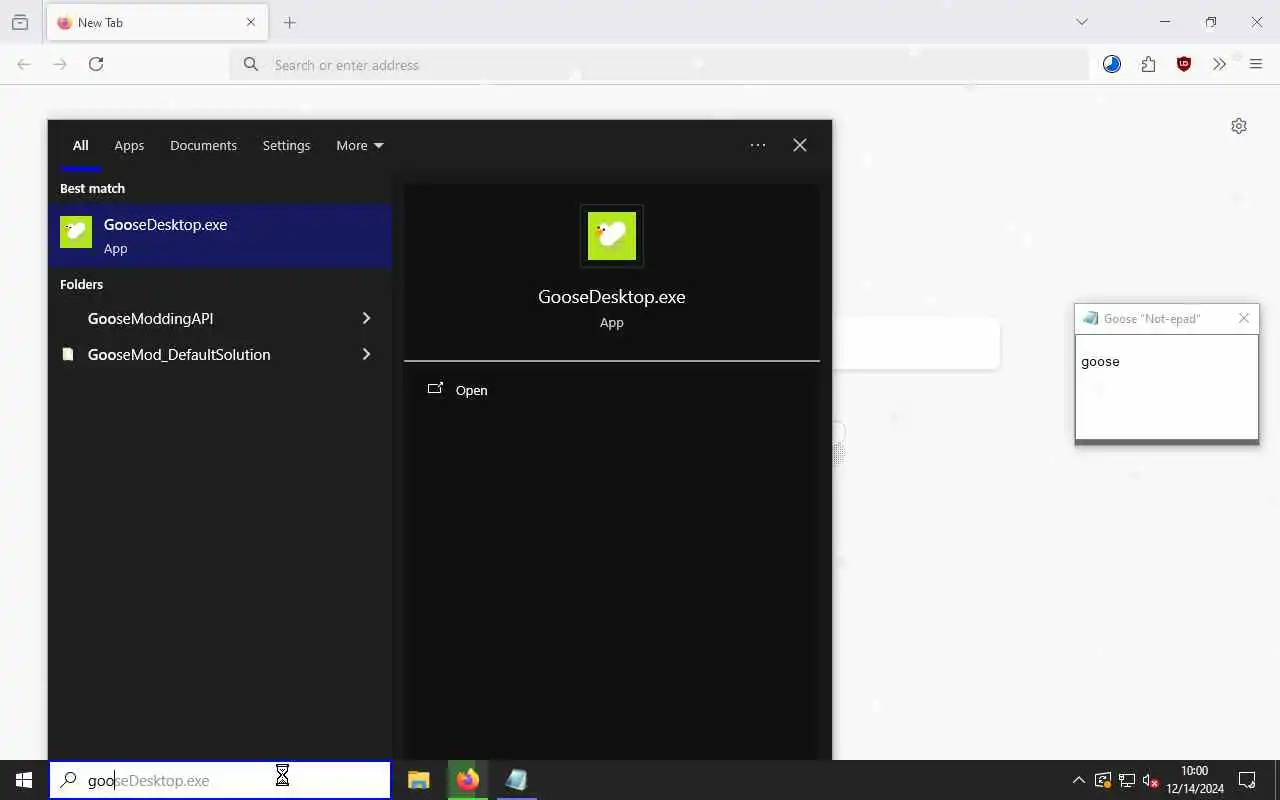Image resolution: width=1280 pixels, height=800 pixels.
Task: Open the uBlock Origin shield icon
Action: coord(1184,64)
